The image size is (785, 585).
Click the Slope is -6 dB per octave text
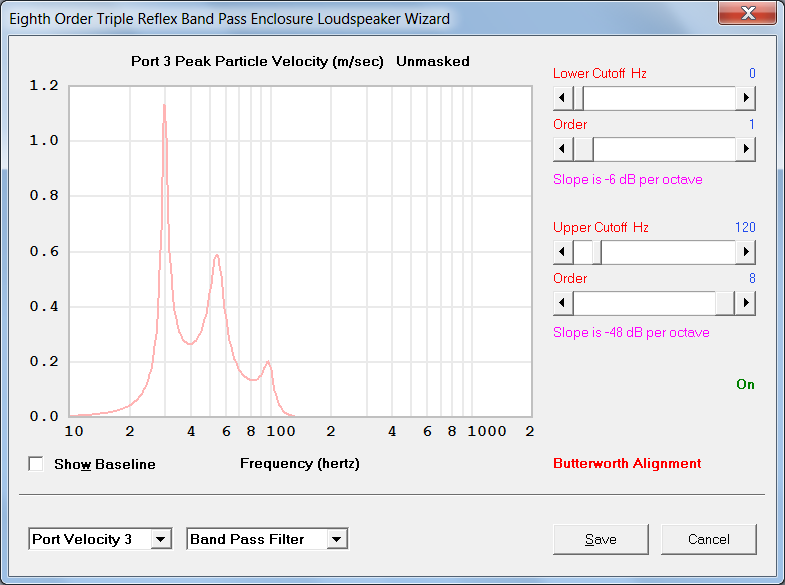click(627, 179)
